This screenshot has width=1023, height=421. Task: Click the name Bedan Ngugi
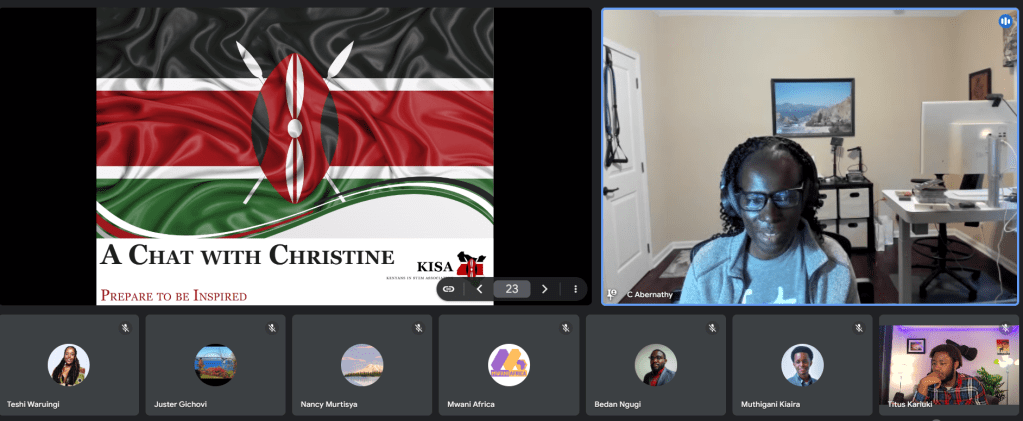(617, 404)
